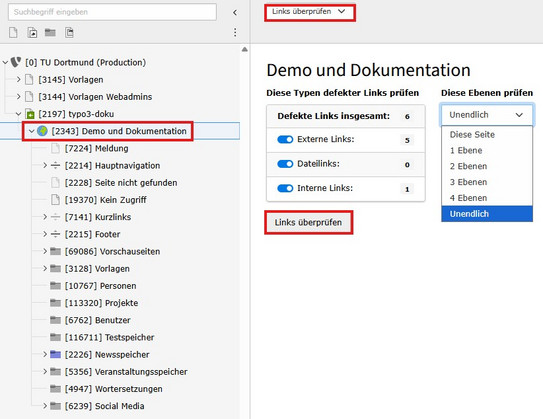Click the Links überprüfen button below the link types

pyautogui.click(x=309, y=222)
